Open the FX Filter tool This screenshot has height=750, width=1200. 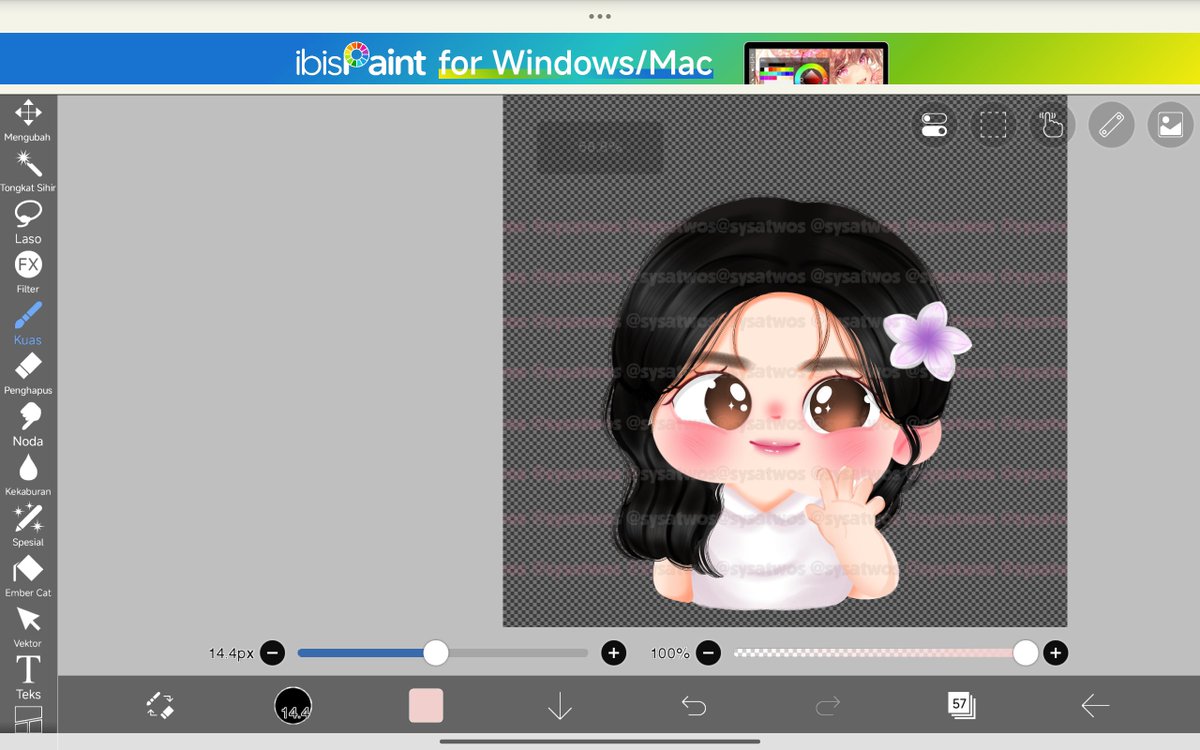click(28, 273)
